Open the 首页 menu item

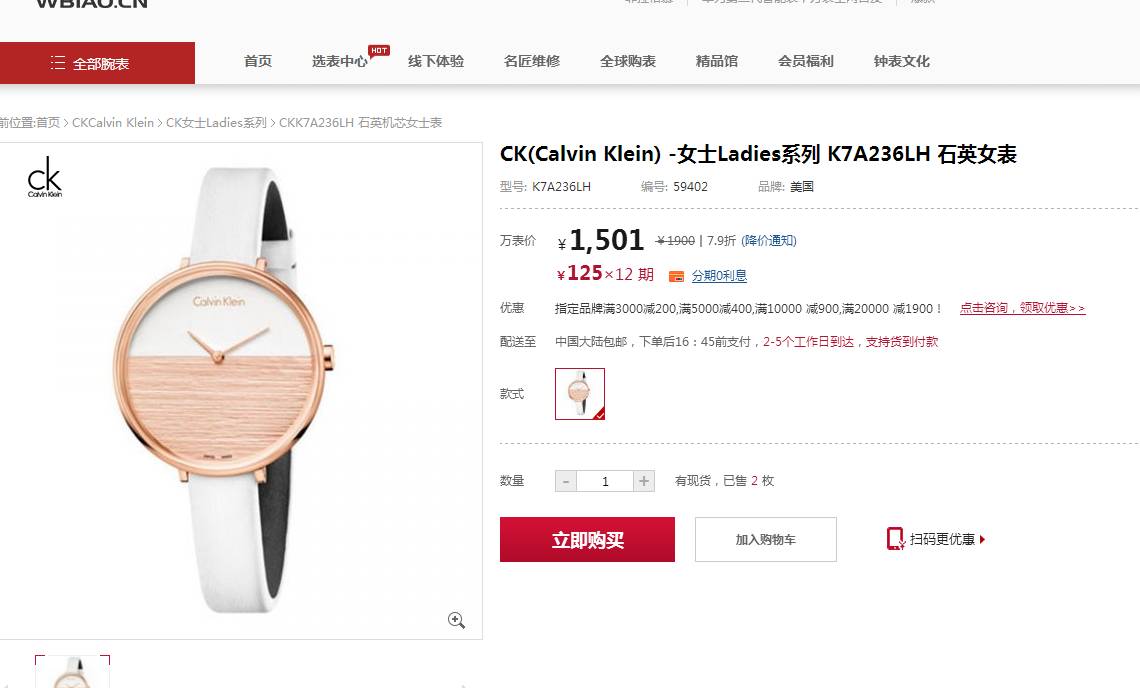[x=257, y=61]
